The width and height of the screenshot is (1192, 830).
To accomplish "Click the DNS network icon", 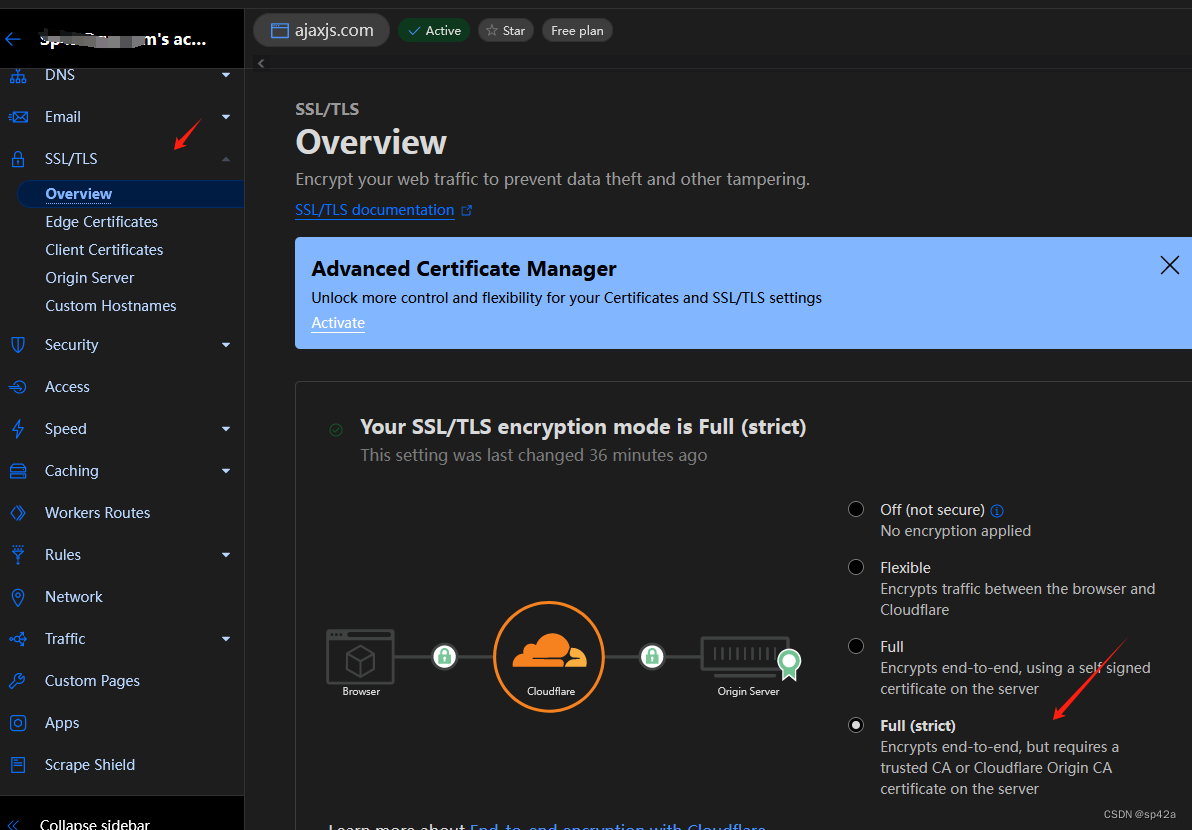I will point(17,75).
